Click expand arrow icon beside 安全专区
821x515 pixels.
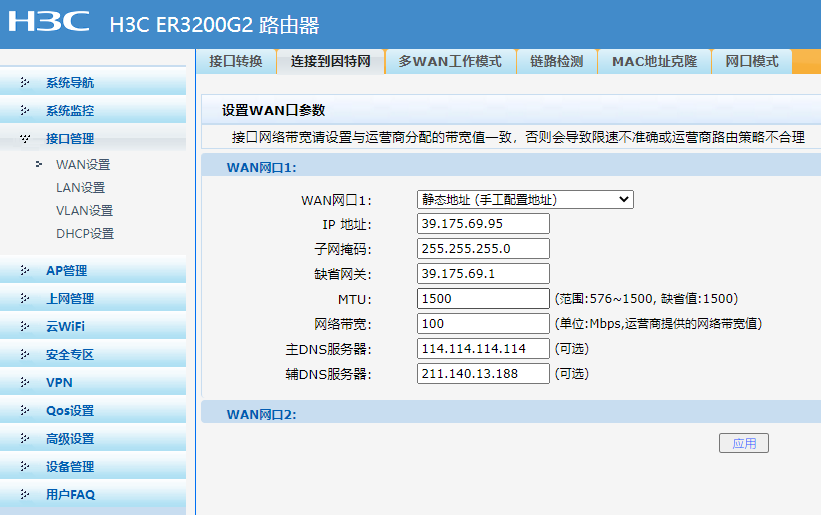pyautogui.click(x=25, y=354)
